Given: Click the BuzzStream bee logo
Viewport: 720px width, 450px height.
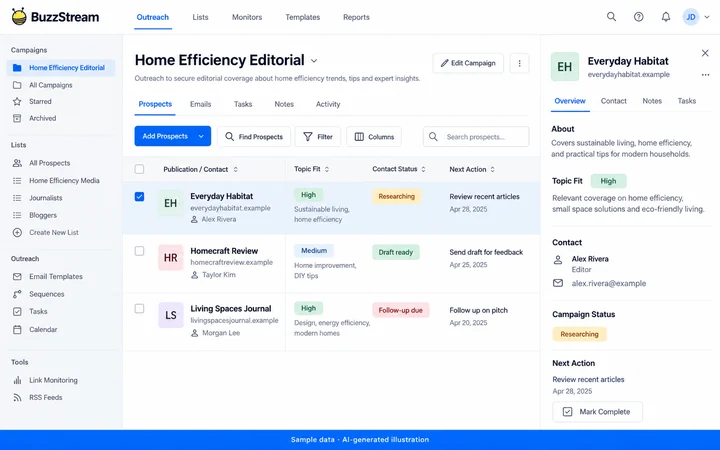Looking at the screenshot, I should (x=19, y=17).
